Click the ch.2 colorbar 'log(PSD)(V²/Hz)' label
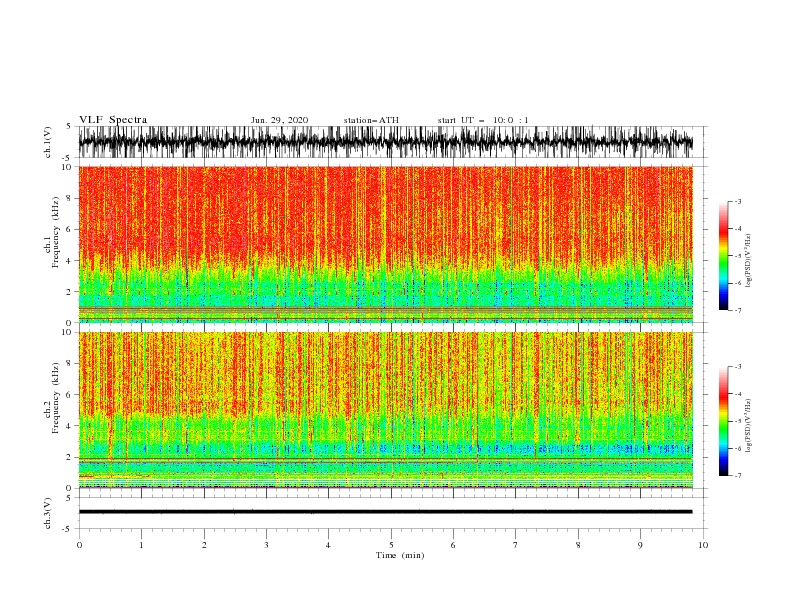Viewport: 792px width, 612px height. (749, 425)
